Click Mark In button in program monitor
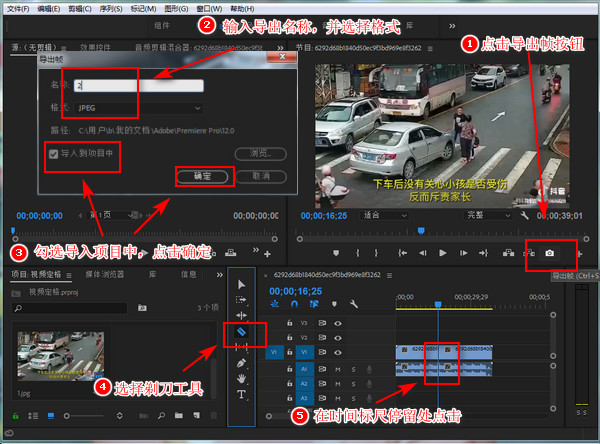Image resolution: width=600 pixels, height=444 pixels. pyautogui.click(x=357, y=253)
